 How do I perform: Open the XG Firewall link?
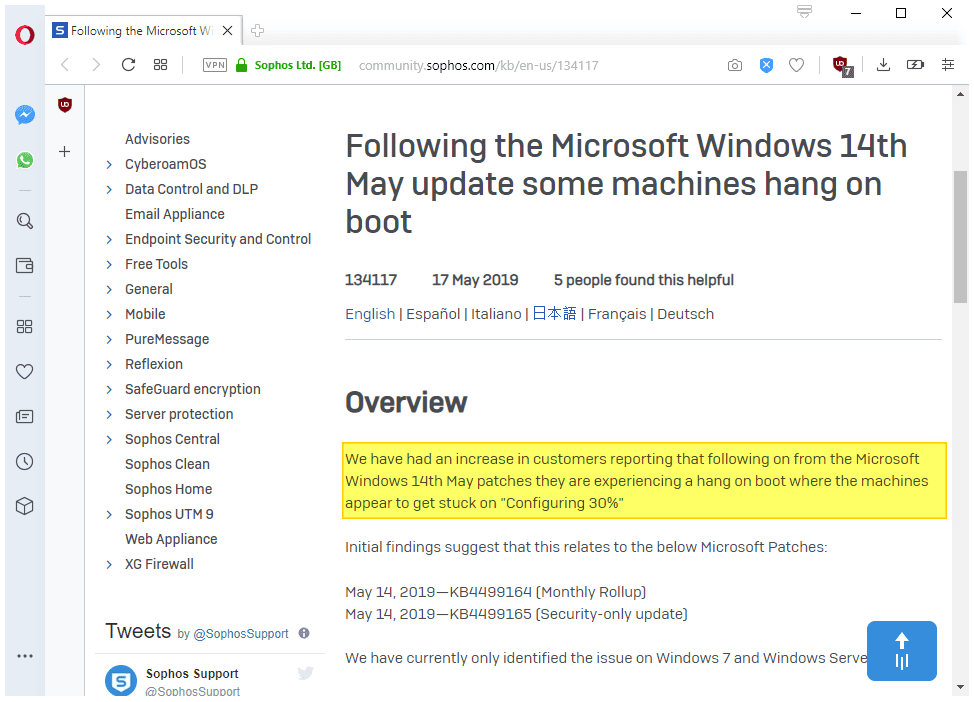[x=159, y=564]
